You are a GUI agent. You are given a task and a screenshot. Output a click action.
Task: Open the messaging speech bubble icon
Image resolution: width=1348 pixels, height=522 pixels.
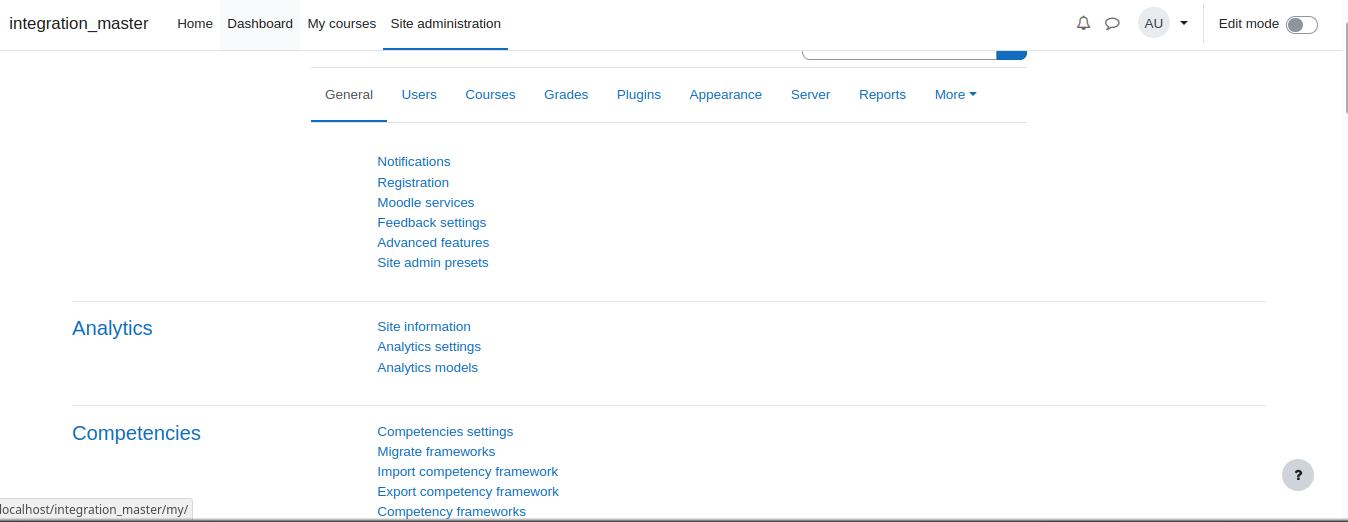coord(1112,23)
